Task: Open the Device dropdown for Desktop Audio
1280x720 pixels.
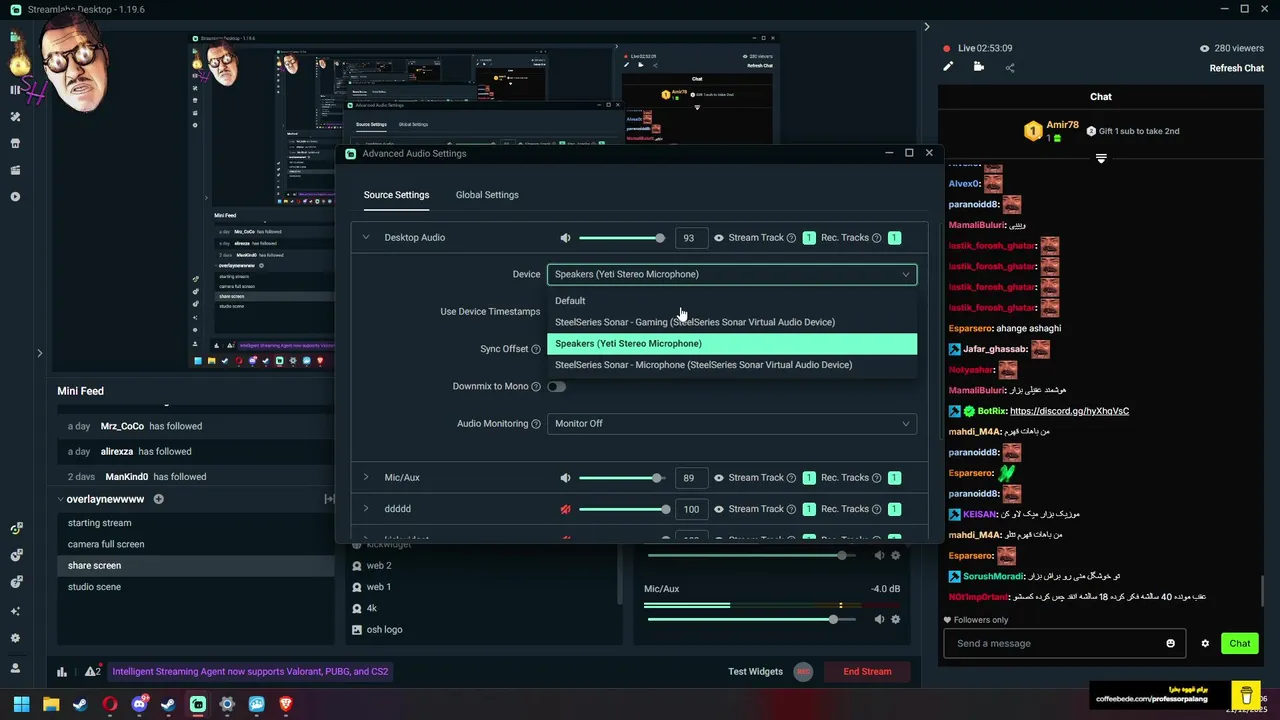Action: tap(732, 274)
